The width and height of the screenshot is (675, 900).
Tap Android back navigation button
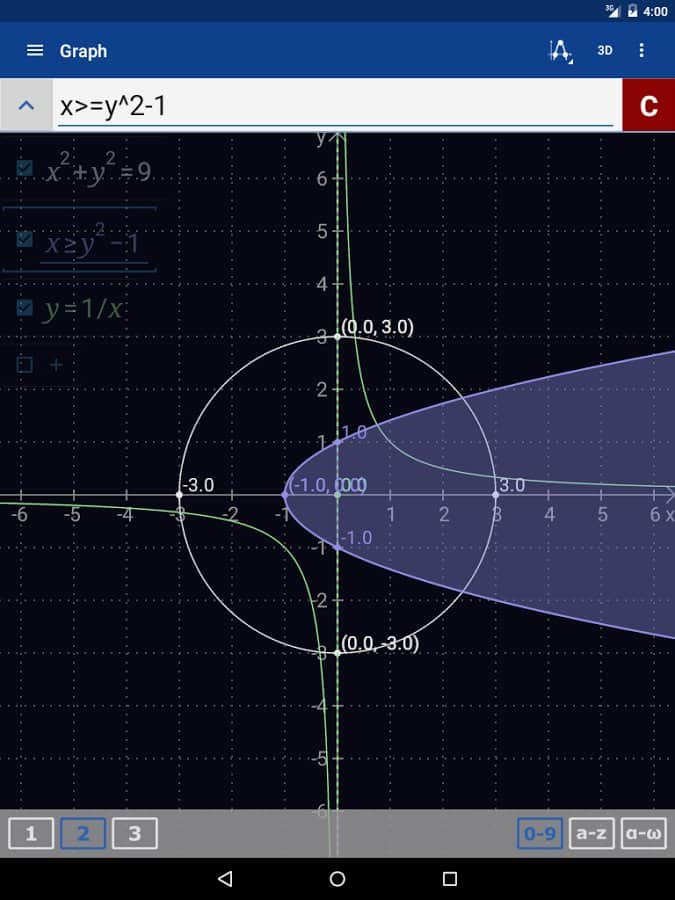[x=225, y=879]
